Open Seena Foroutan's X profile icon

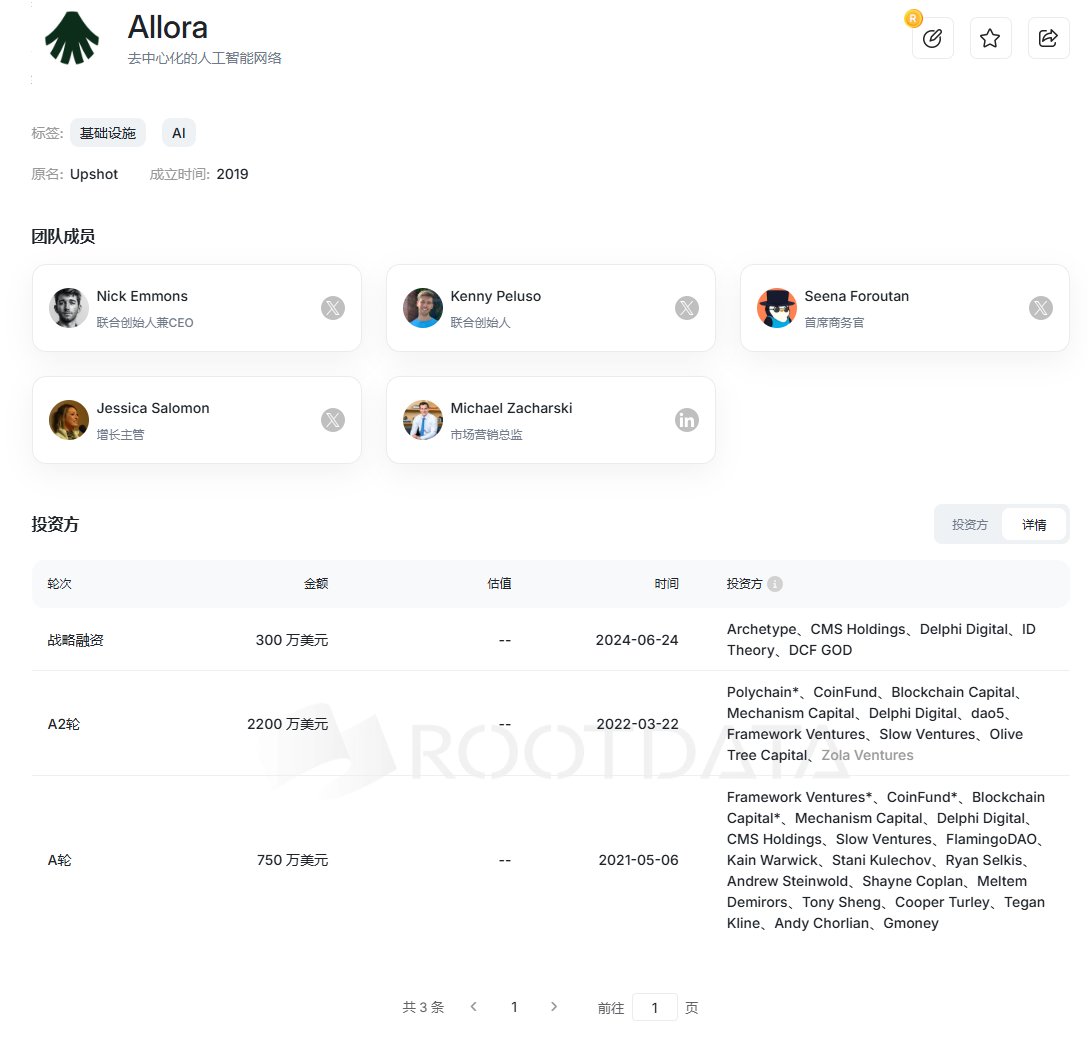pos(1041,307)
